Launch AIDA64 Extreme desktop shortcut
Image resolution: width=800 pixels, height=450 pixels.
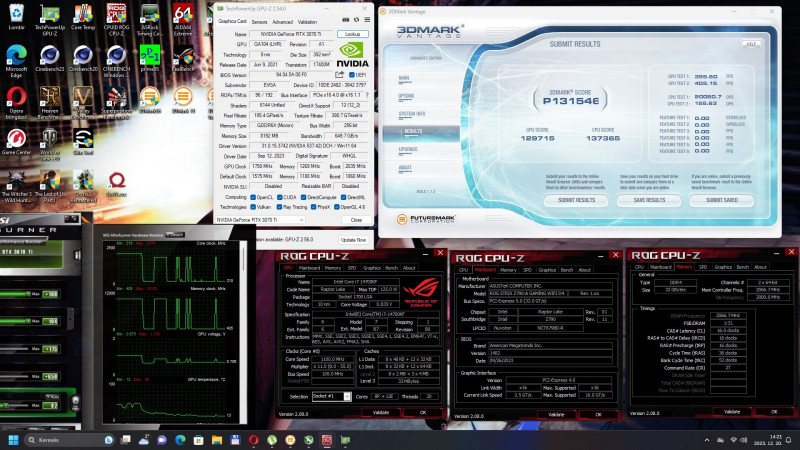[x=183, y=20]
